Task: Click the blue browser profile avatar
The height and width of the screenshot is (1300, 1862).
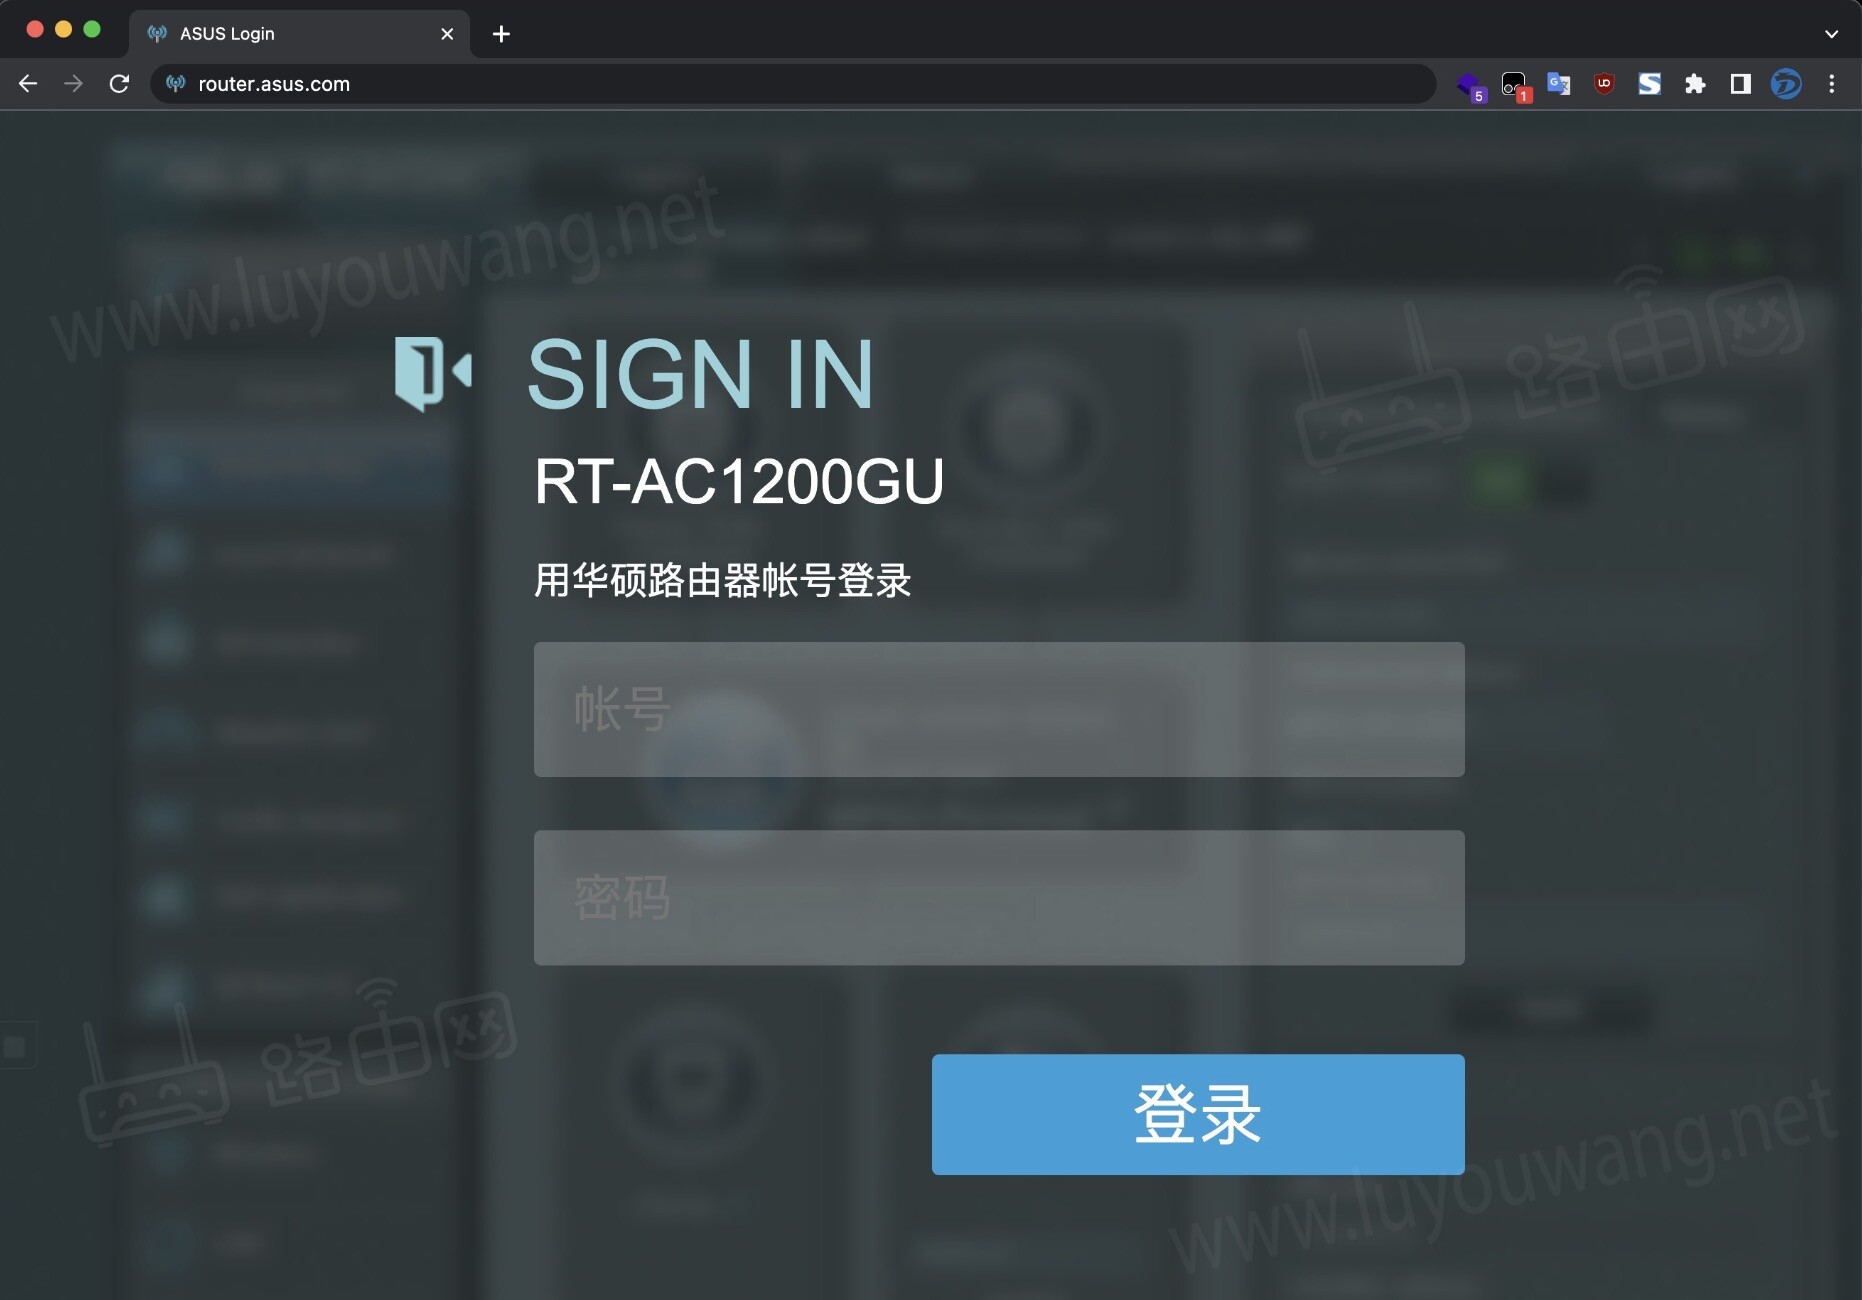Action: tap(1786, 84)
